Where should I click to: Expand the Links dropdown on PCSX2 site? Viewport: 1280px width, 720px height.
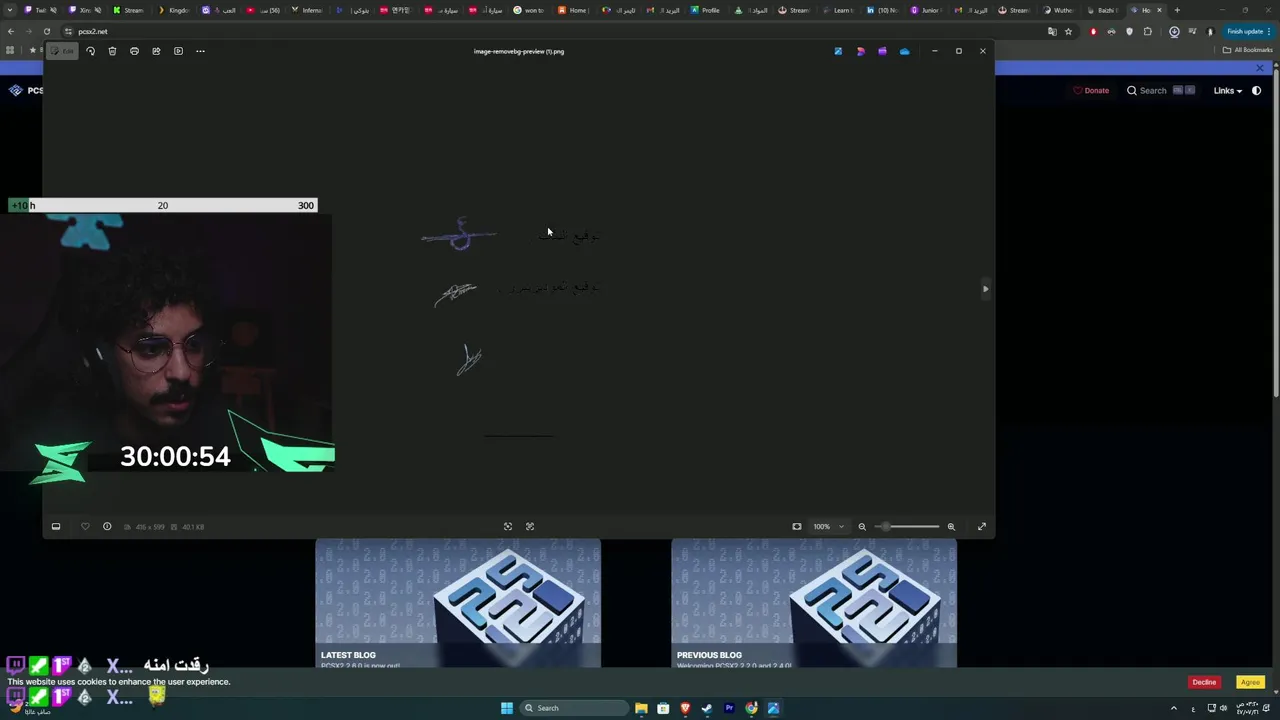1228,90
